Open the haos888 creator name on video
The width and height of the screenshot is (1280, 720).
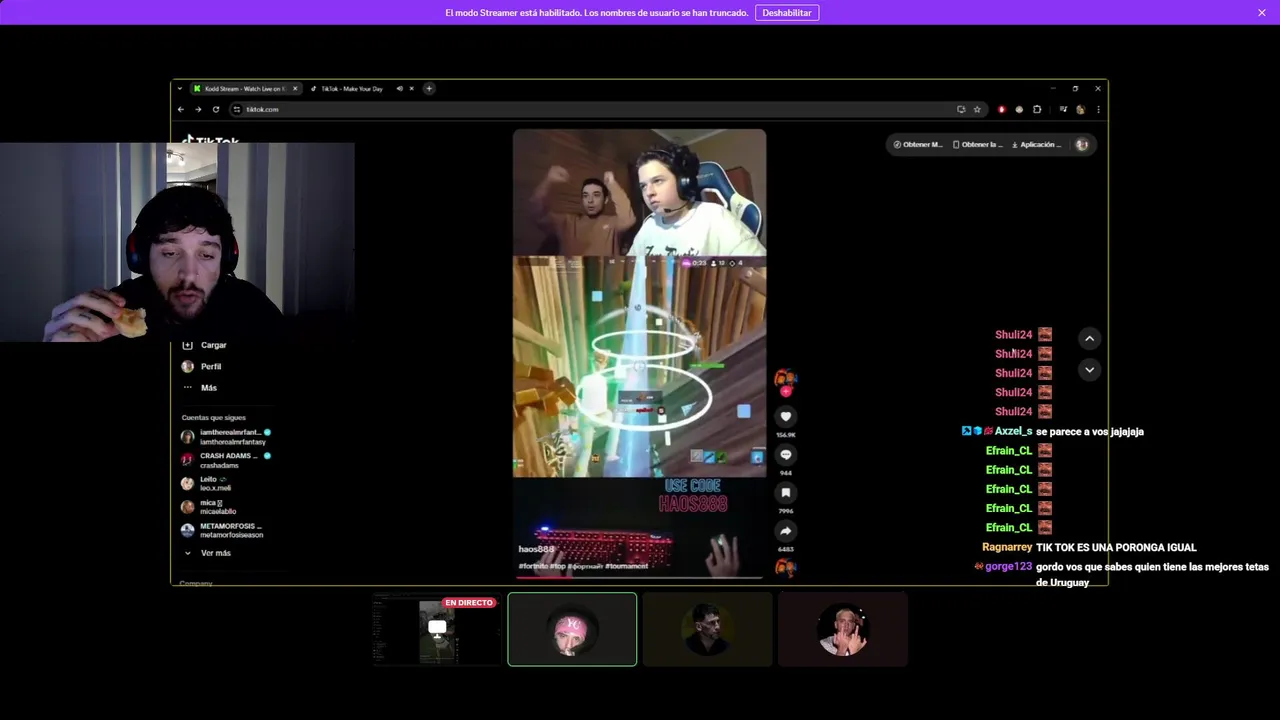click(536, 549)
